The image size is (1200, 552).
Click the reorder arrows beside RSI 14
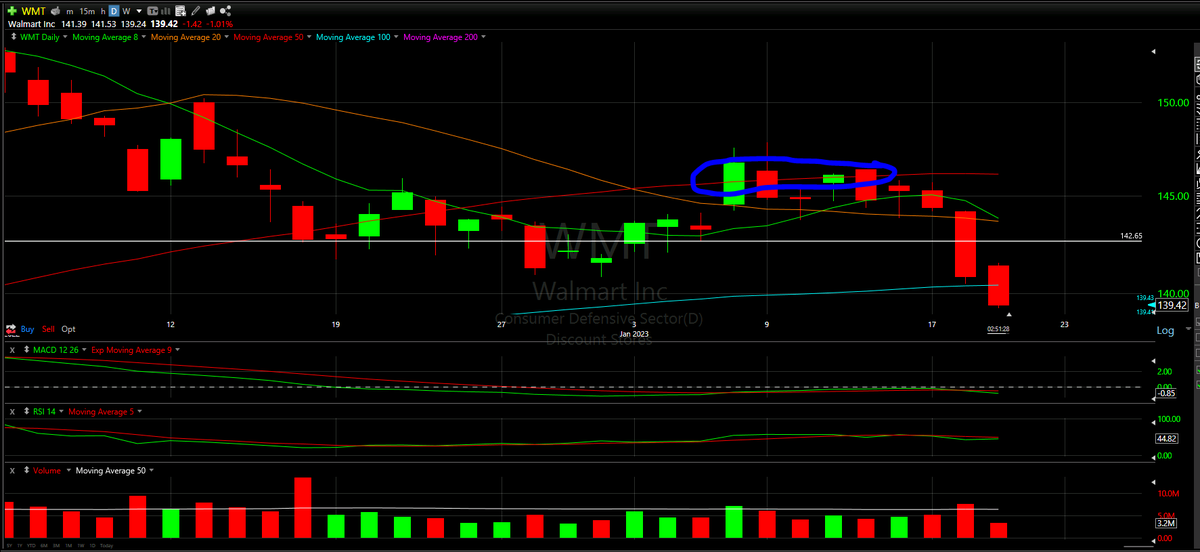[26, 411]
